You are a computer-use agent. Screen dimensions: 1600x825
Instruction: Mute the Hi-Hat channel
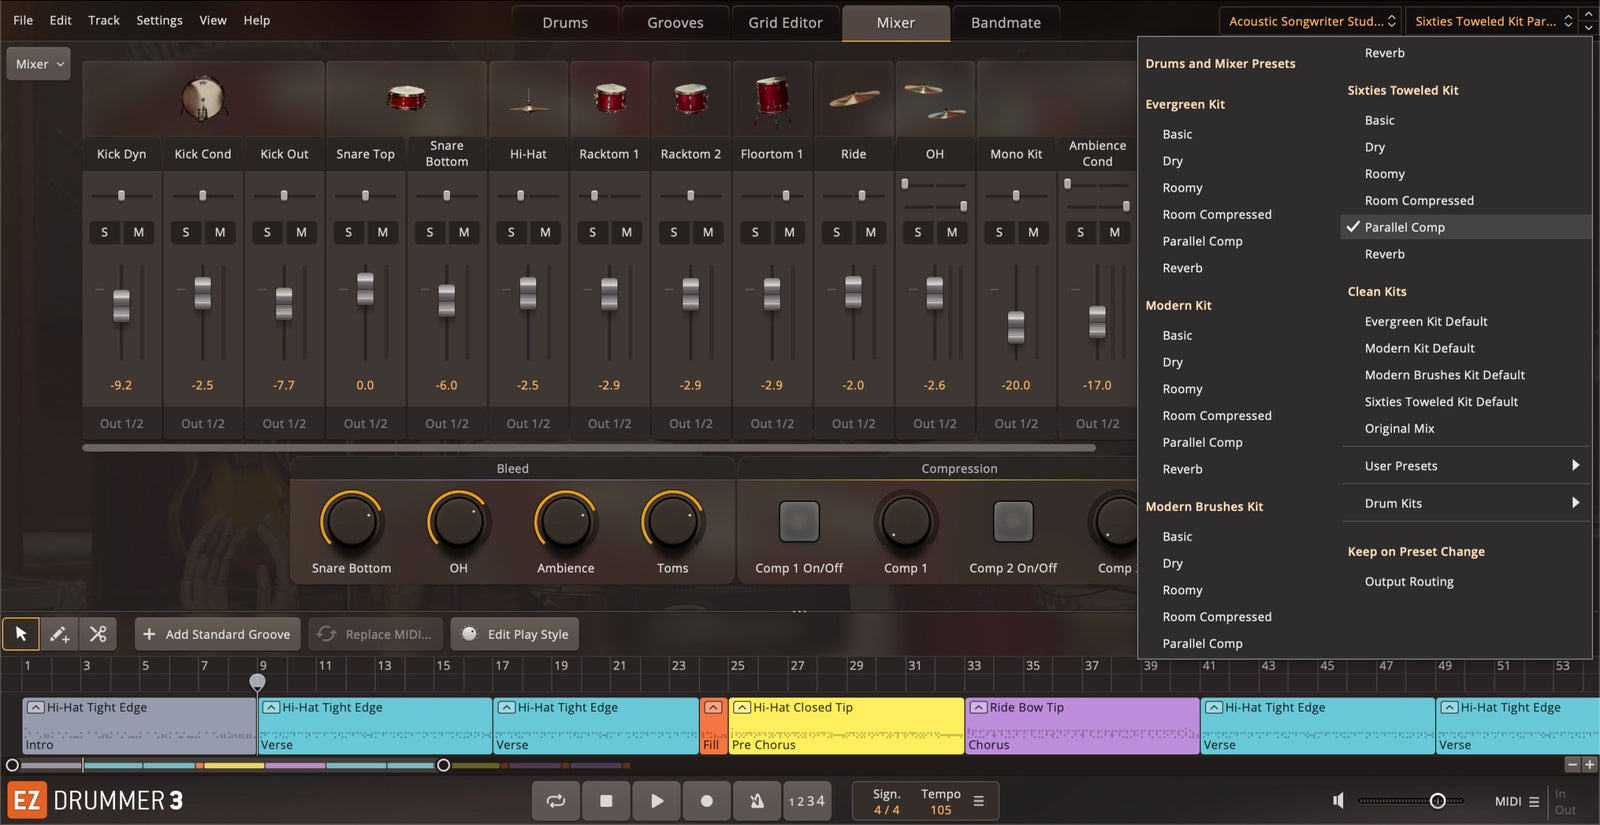(x=545, y=232)
